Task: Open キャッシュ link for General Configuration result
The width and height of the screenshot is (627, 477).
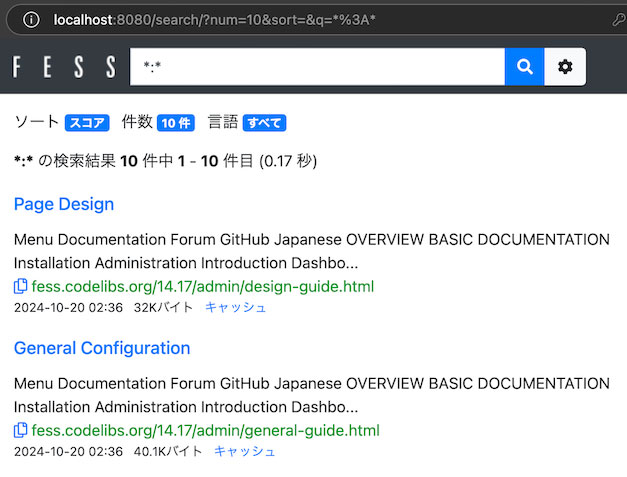Action: pos(245,451)
